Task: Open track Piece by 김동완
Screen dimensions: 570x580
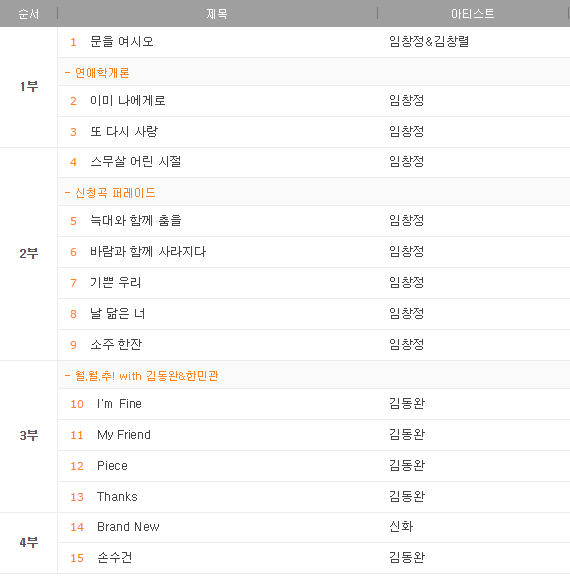Action: pos(112,466)
